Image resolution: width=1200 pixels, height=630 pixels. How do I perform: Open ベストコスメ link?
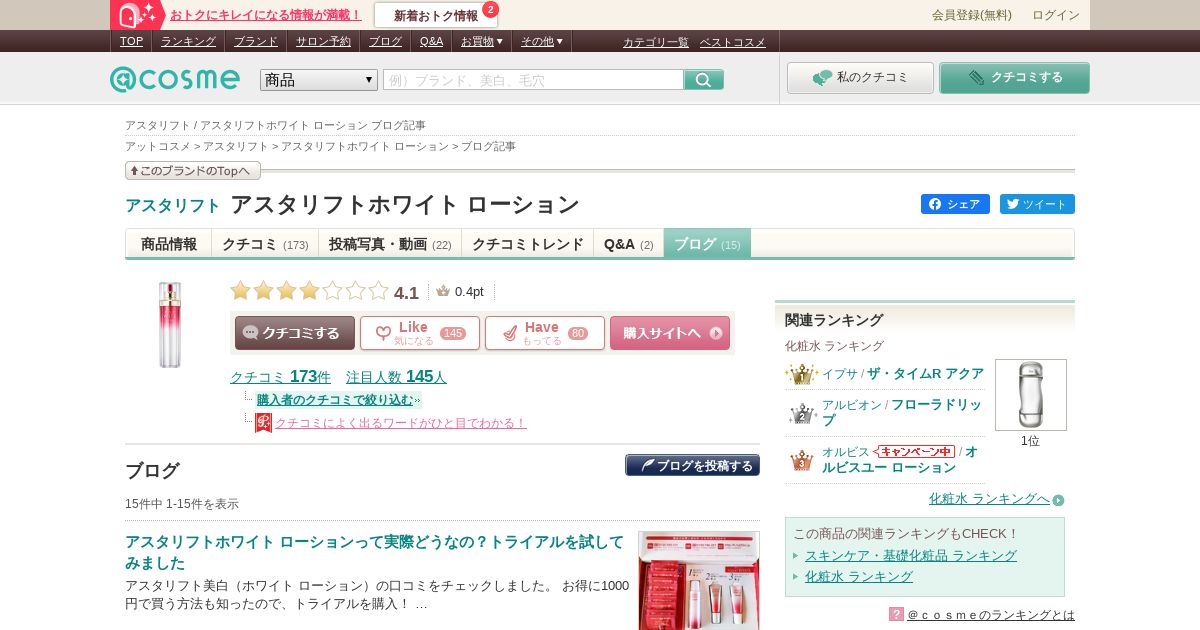[732, 42]
